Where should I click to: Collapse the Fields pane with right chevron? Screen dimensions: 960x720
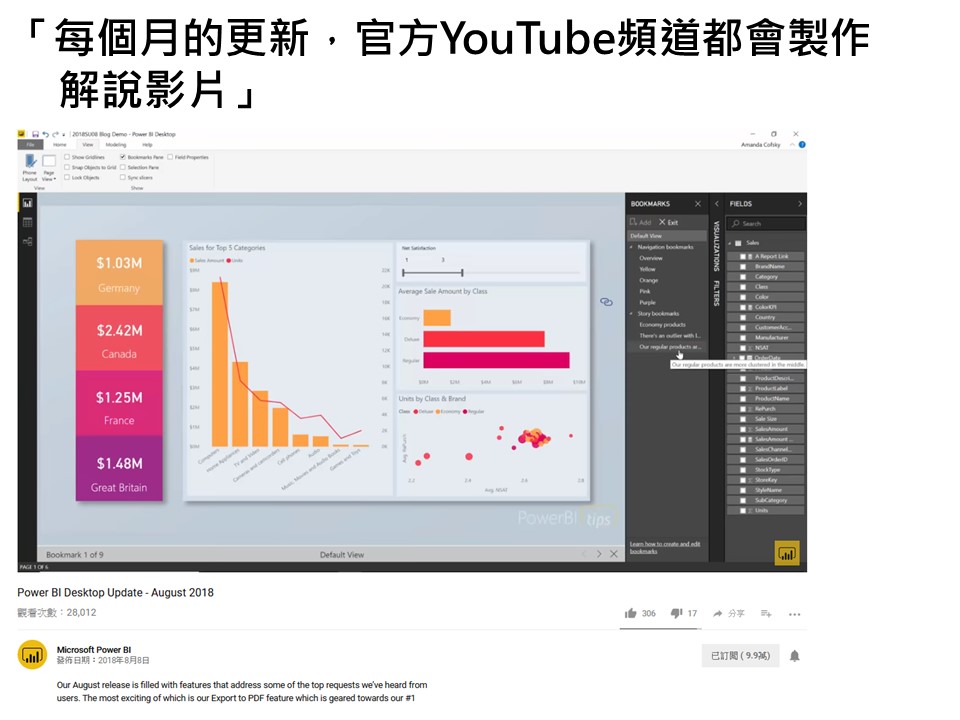(x=800, y=203)
